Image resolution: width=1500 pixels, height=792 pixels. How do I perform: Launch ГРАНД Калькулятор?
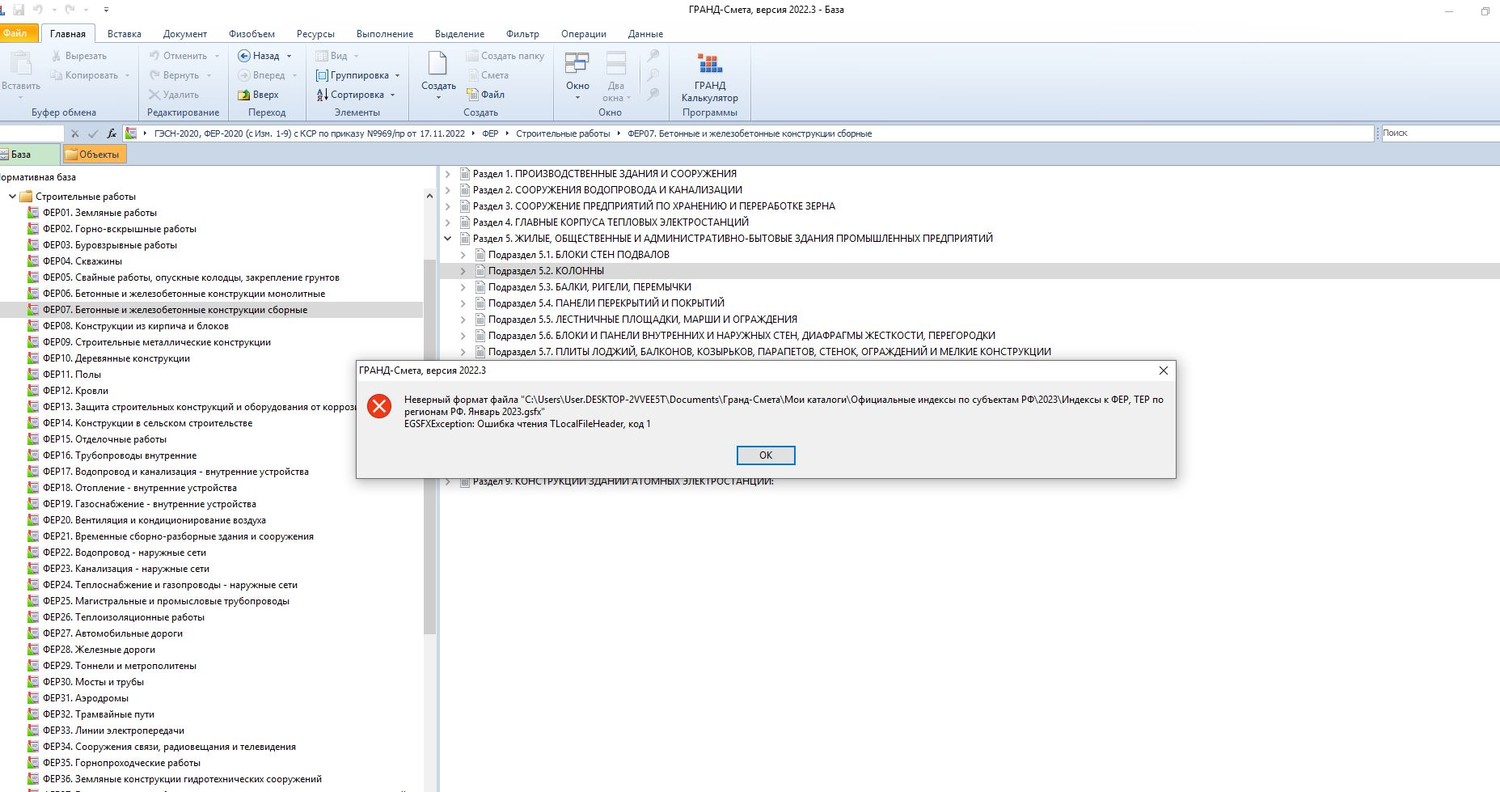(x=710, y=77)
